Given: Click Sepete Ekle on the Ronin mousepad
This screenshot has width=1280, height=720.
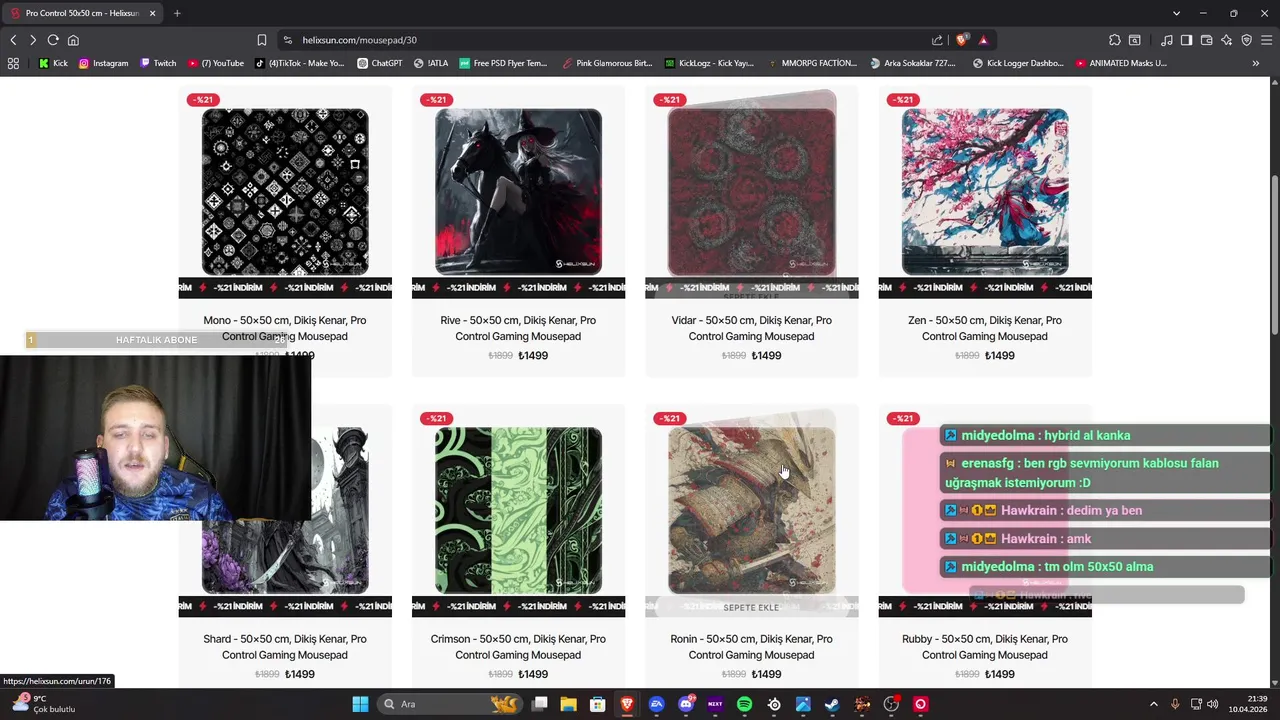Looking at the screenshot, I should [751, 607].
